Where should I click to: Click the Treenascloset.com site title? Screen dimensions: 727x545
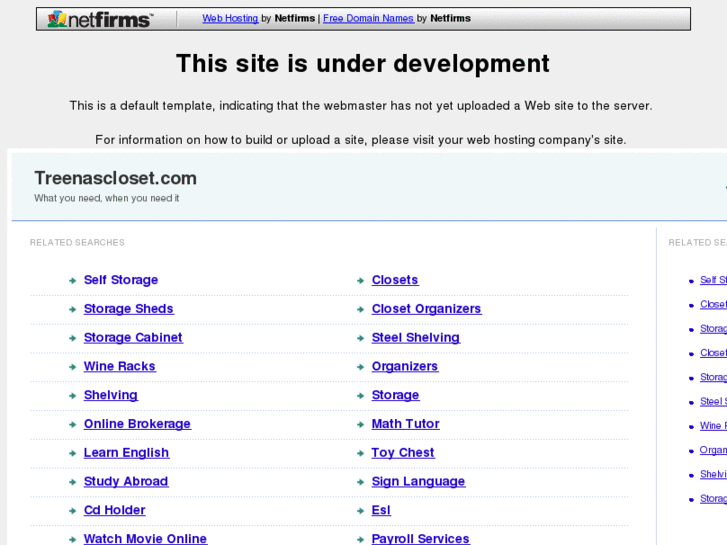point(115,178)
